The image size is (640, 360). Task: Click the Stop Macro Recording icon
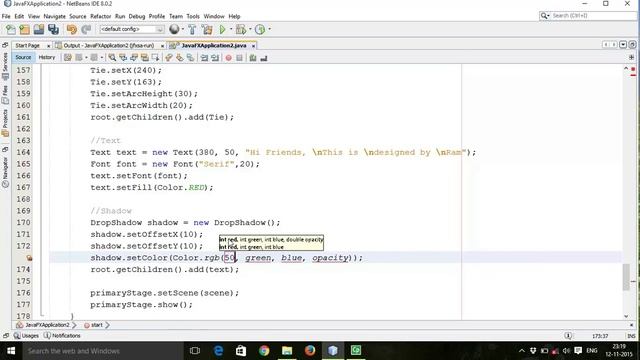(240, 58)
